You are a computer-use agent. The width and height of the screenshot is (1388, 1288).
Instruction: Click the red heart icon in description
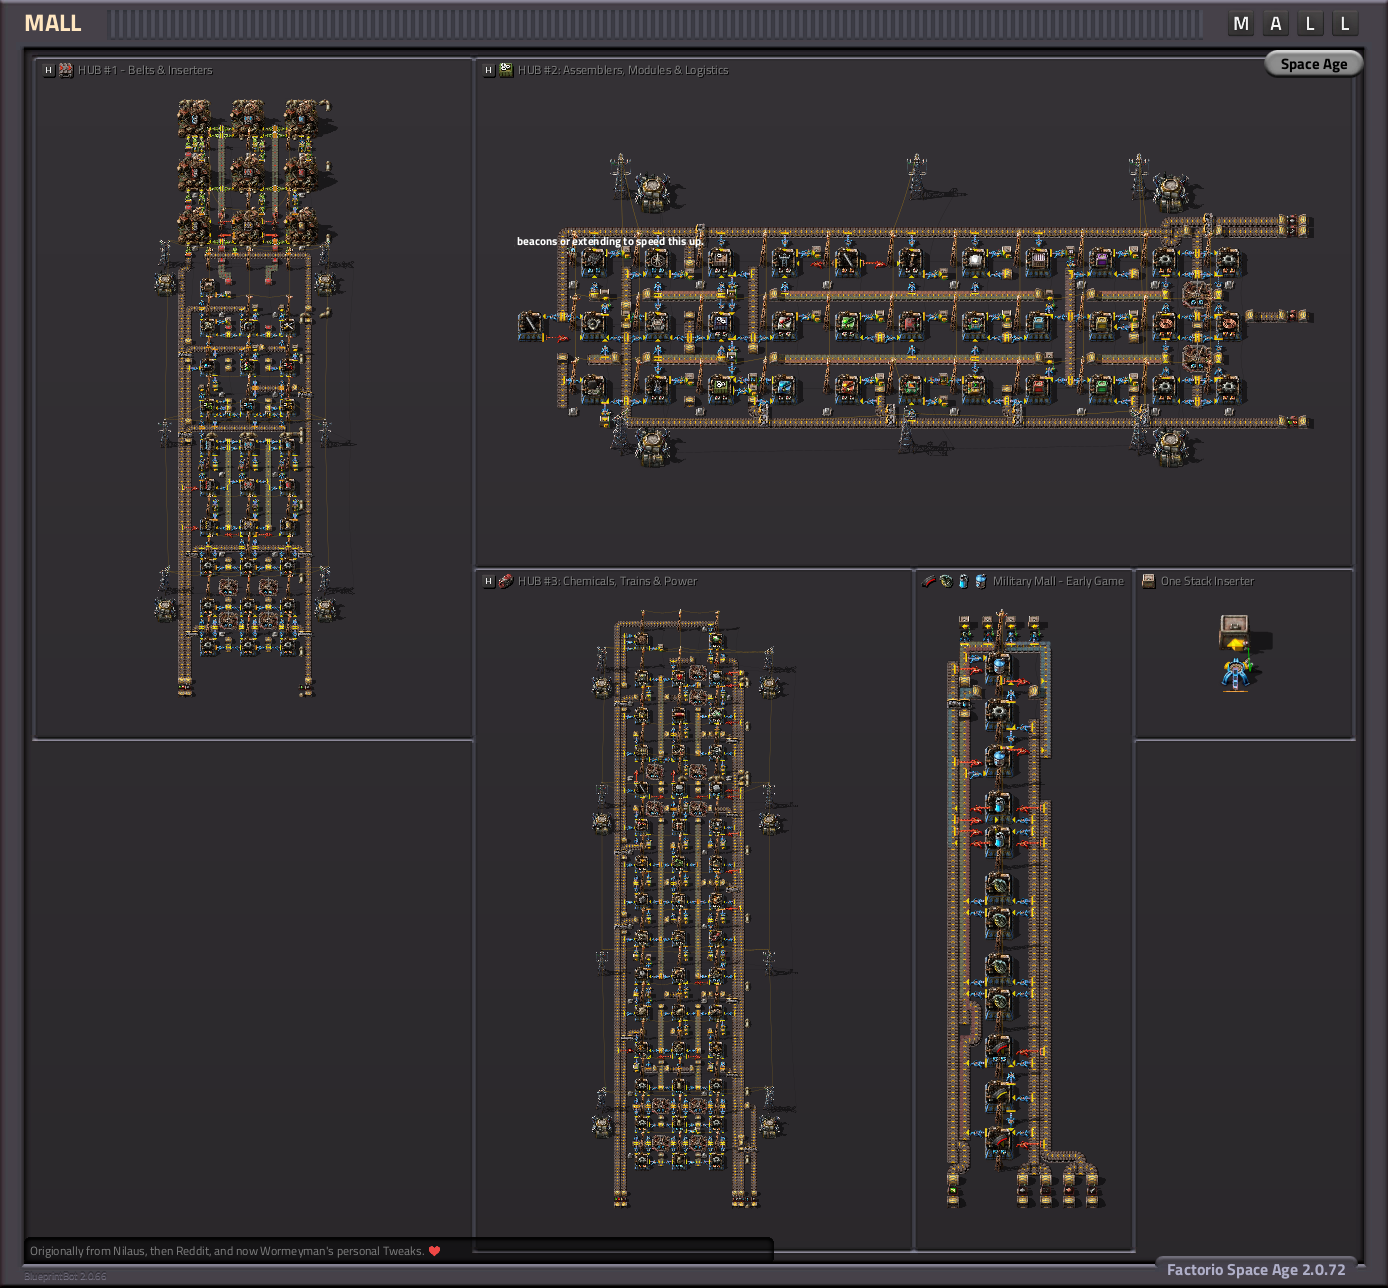coord(434,1251)
